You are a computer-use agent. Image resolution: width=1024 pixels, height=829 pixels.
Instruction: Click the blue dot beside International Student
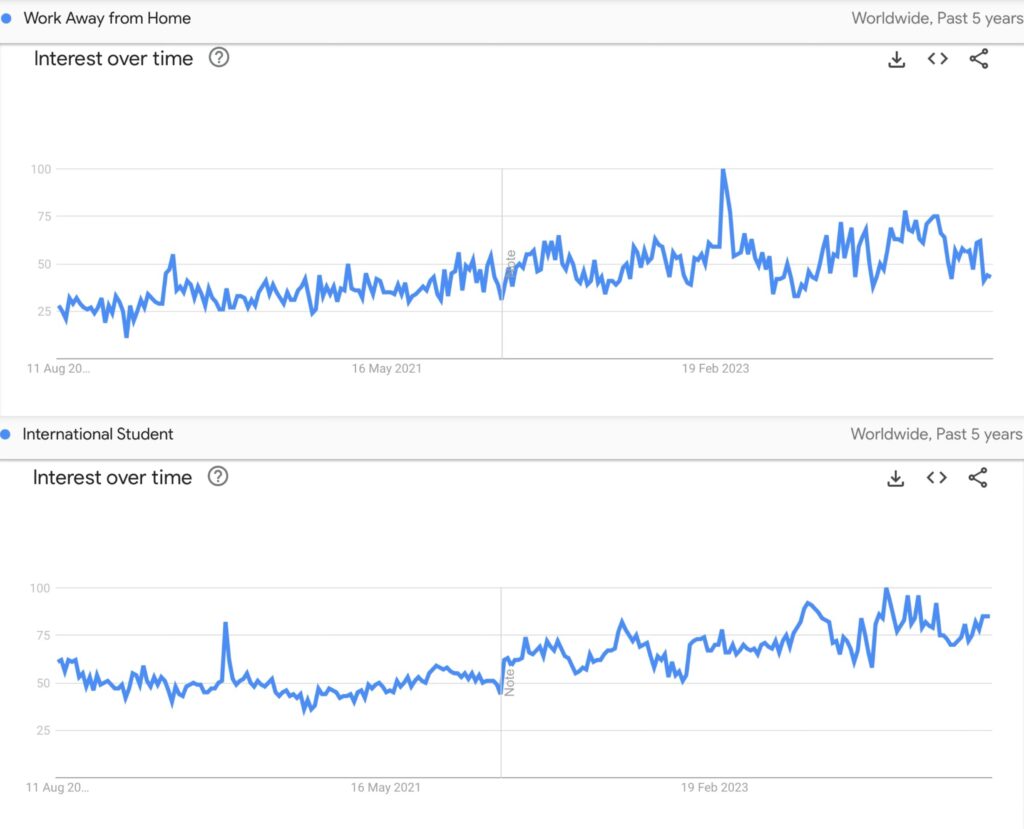(7, 434)
